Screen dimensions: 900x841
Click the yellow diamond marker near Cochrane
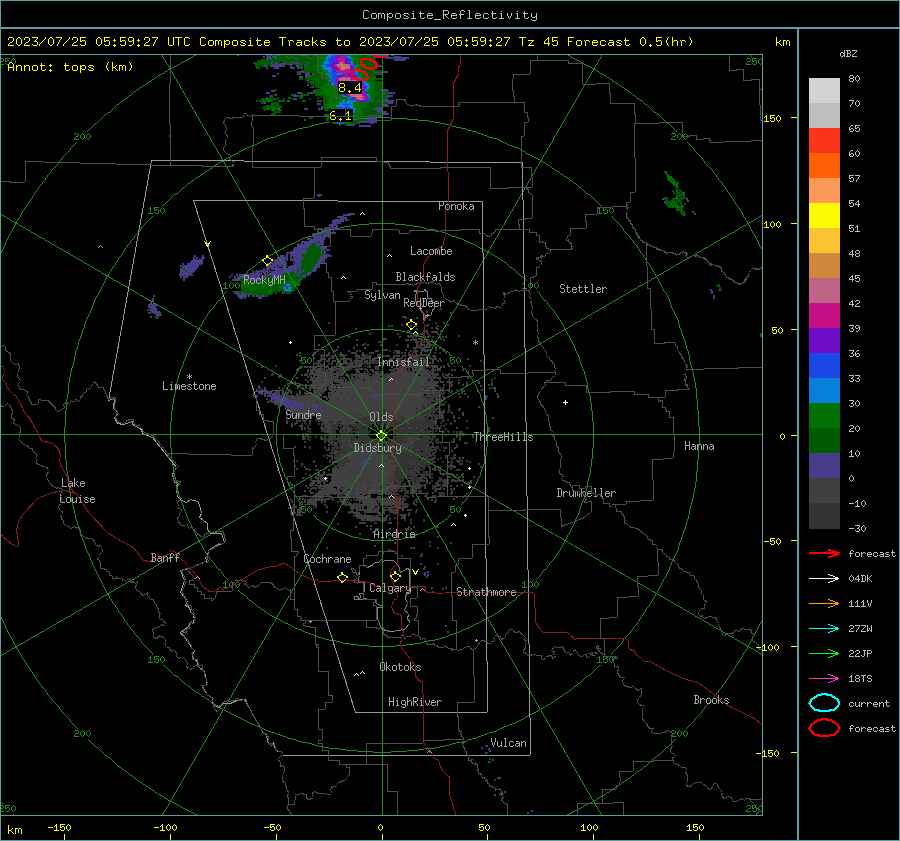[343, 577]
